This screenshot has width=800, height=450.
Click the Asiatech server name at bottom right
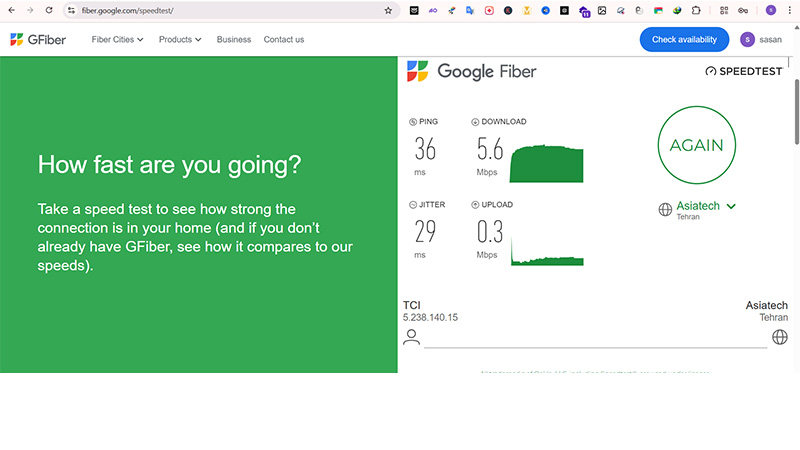coord(766,305)
